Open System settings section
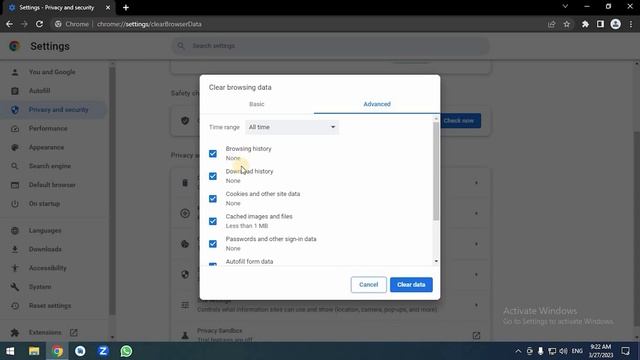Screen dimensions: 640x360 click(40, 287)
